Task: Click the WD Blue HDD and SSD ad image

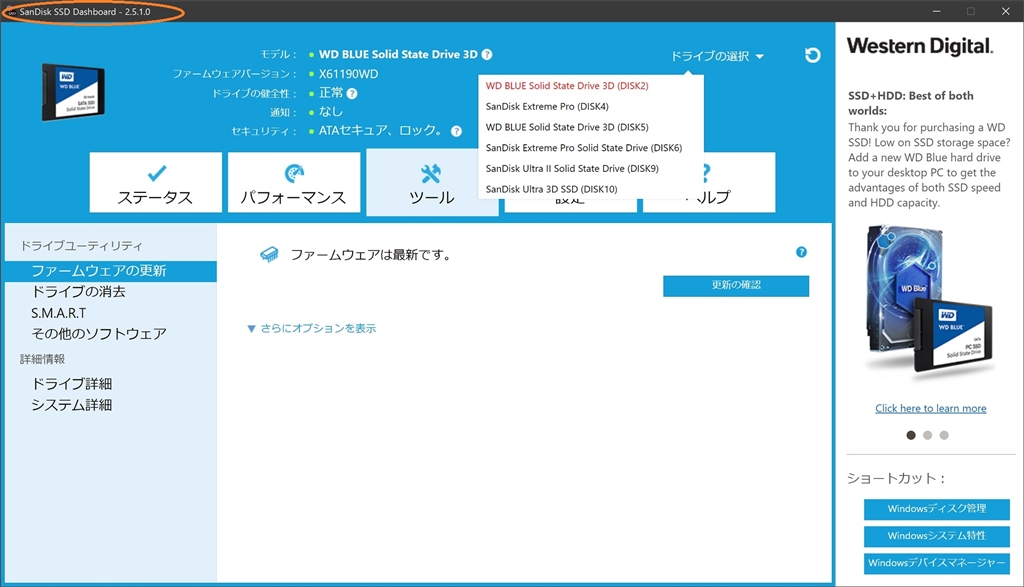Action: pyautogui.click(x=929, y=304)
